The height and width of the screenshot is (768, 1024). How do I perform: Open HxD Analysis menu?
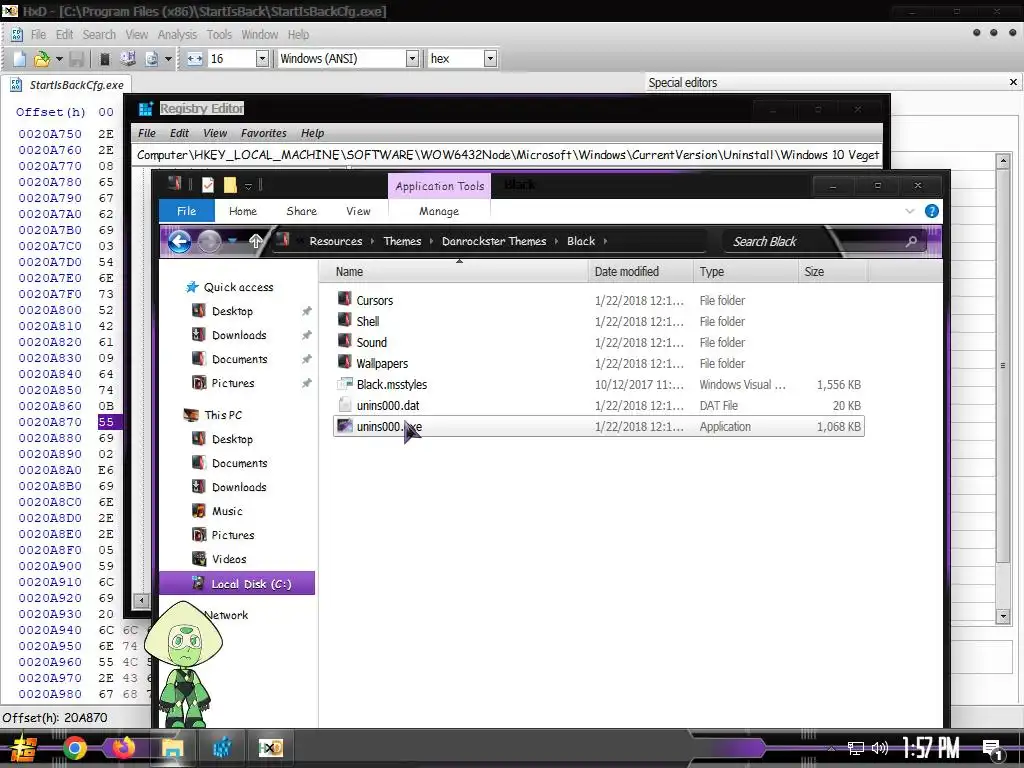click(177, 35)
